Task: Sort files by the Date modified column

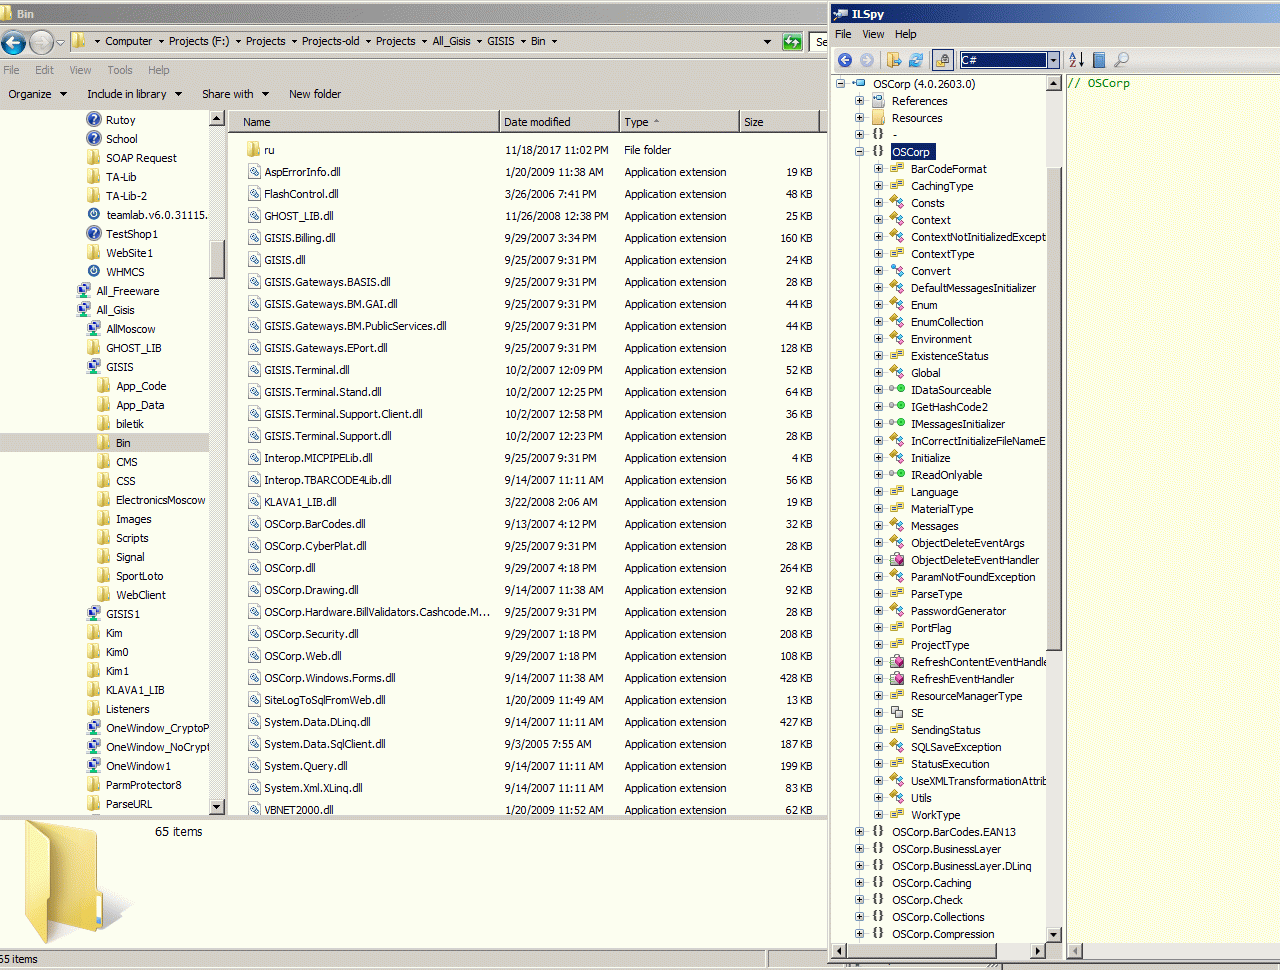Action: point(559,122)
